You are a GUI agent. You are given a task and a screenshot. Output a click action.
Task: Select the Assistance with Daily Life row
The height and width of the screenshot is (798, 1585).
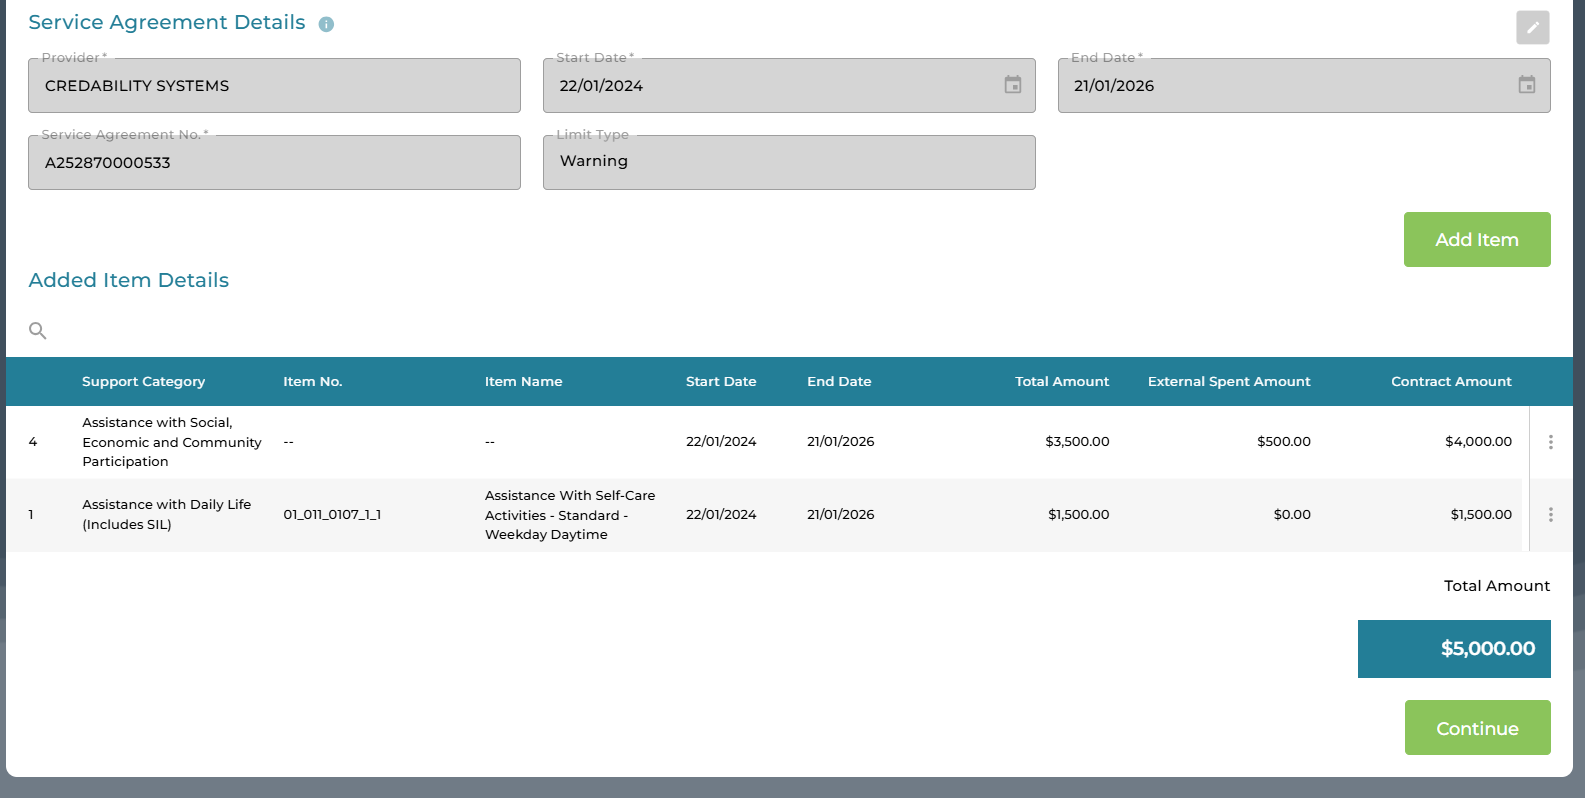pos(166,515)
